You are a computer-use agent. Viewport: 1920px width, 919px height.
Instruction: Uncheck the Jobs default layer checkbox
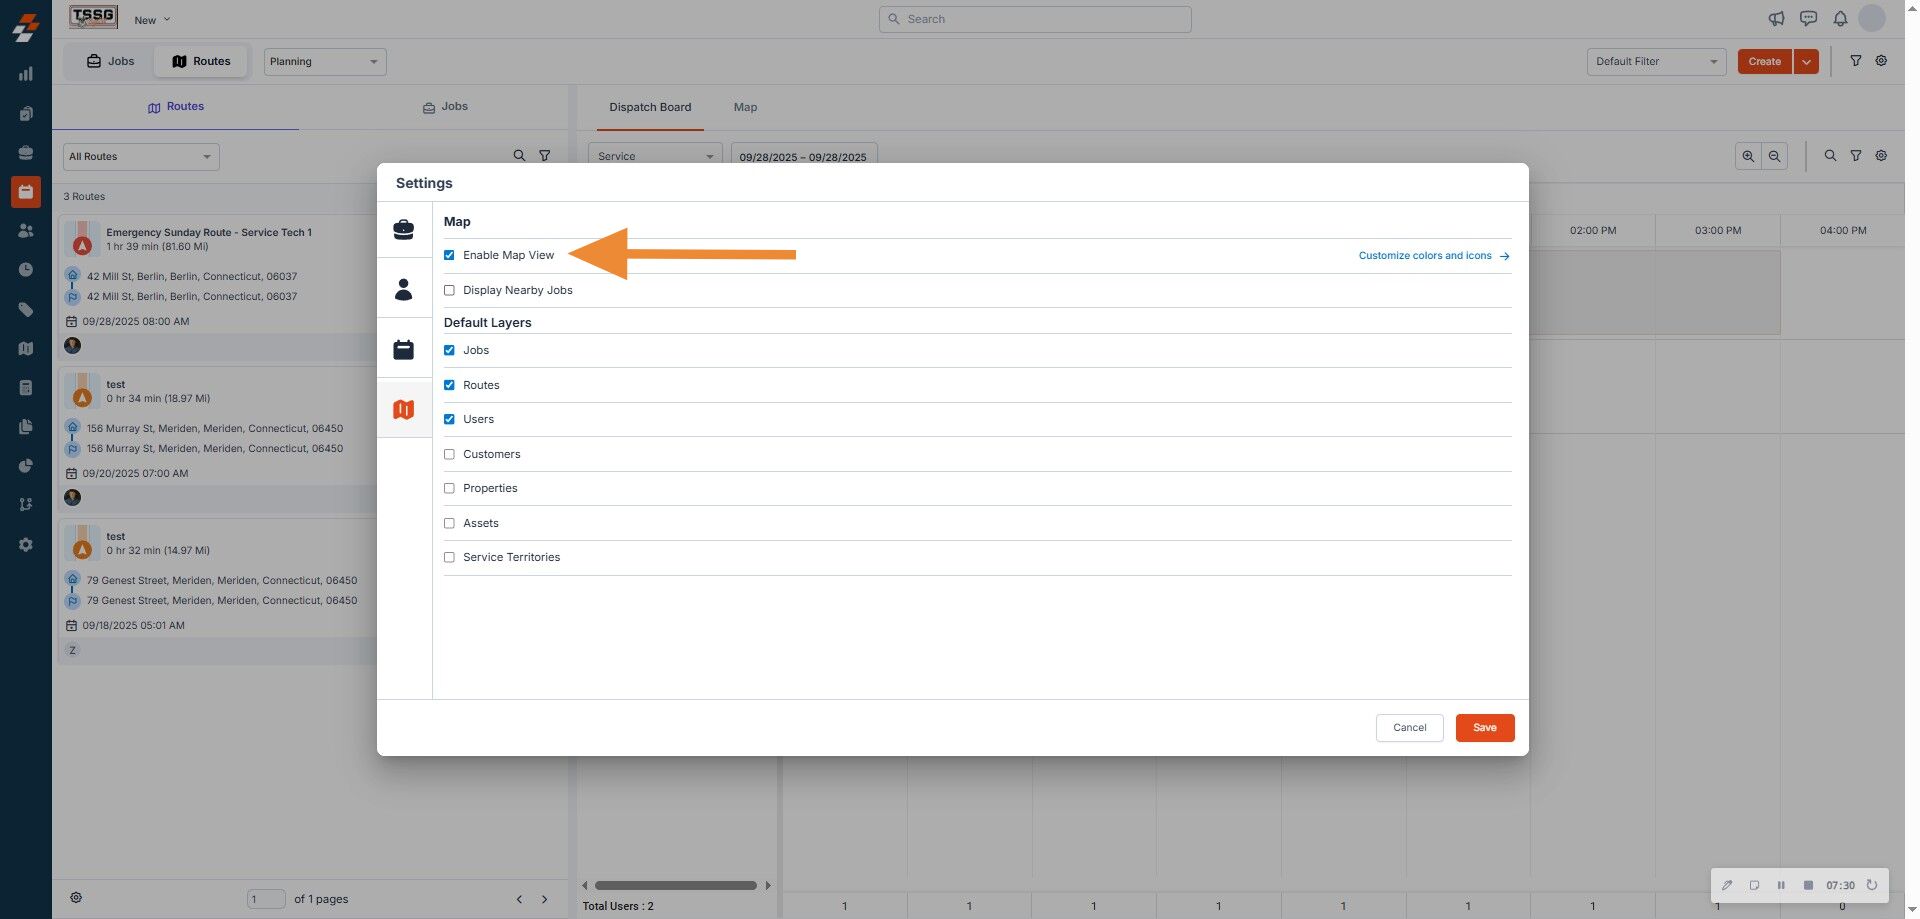coord(449,350)
